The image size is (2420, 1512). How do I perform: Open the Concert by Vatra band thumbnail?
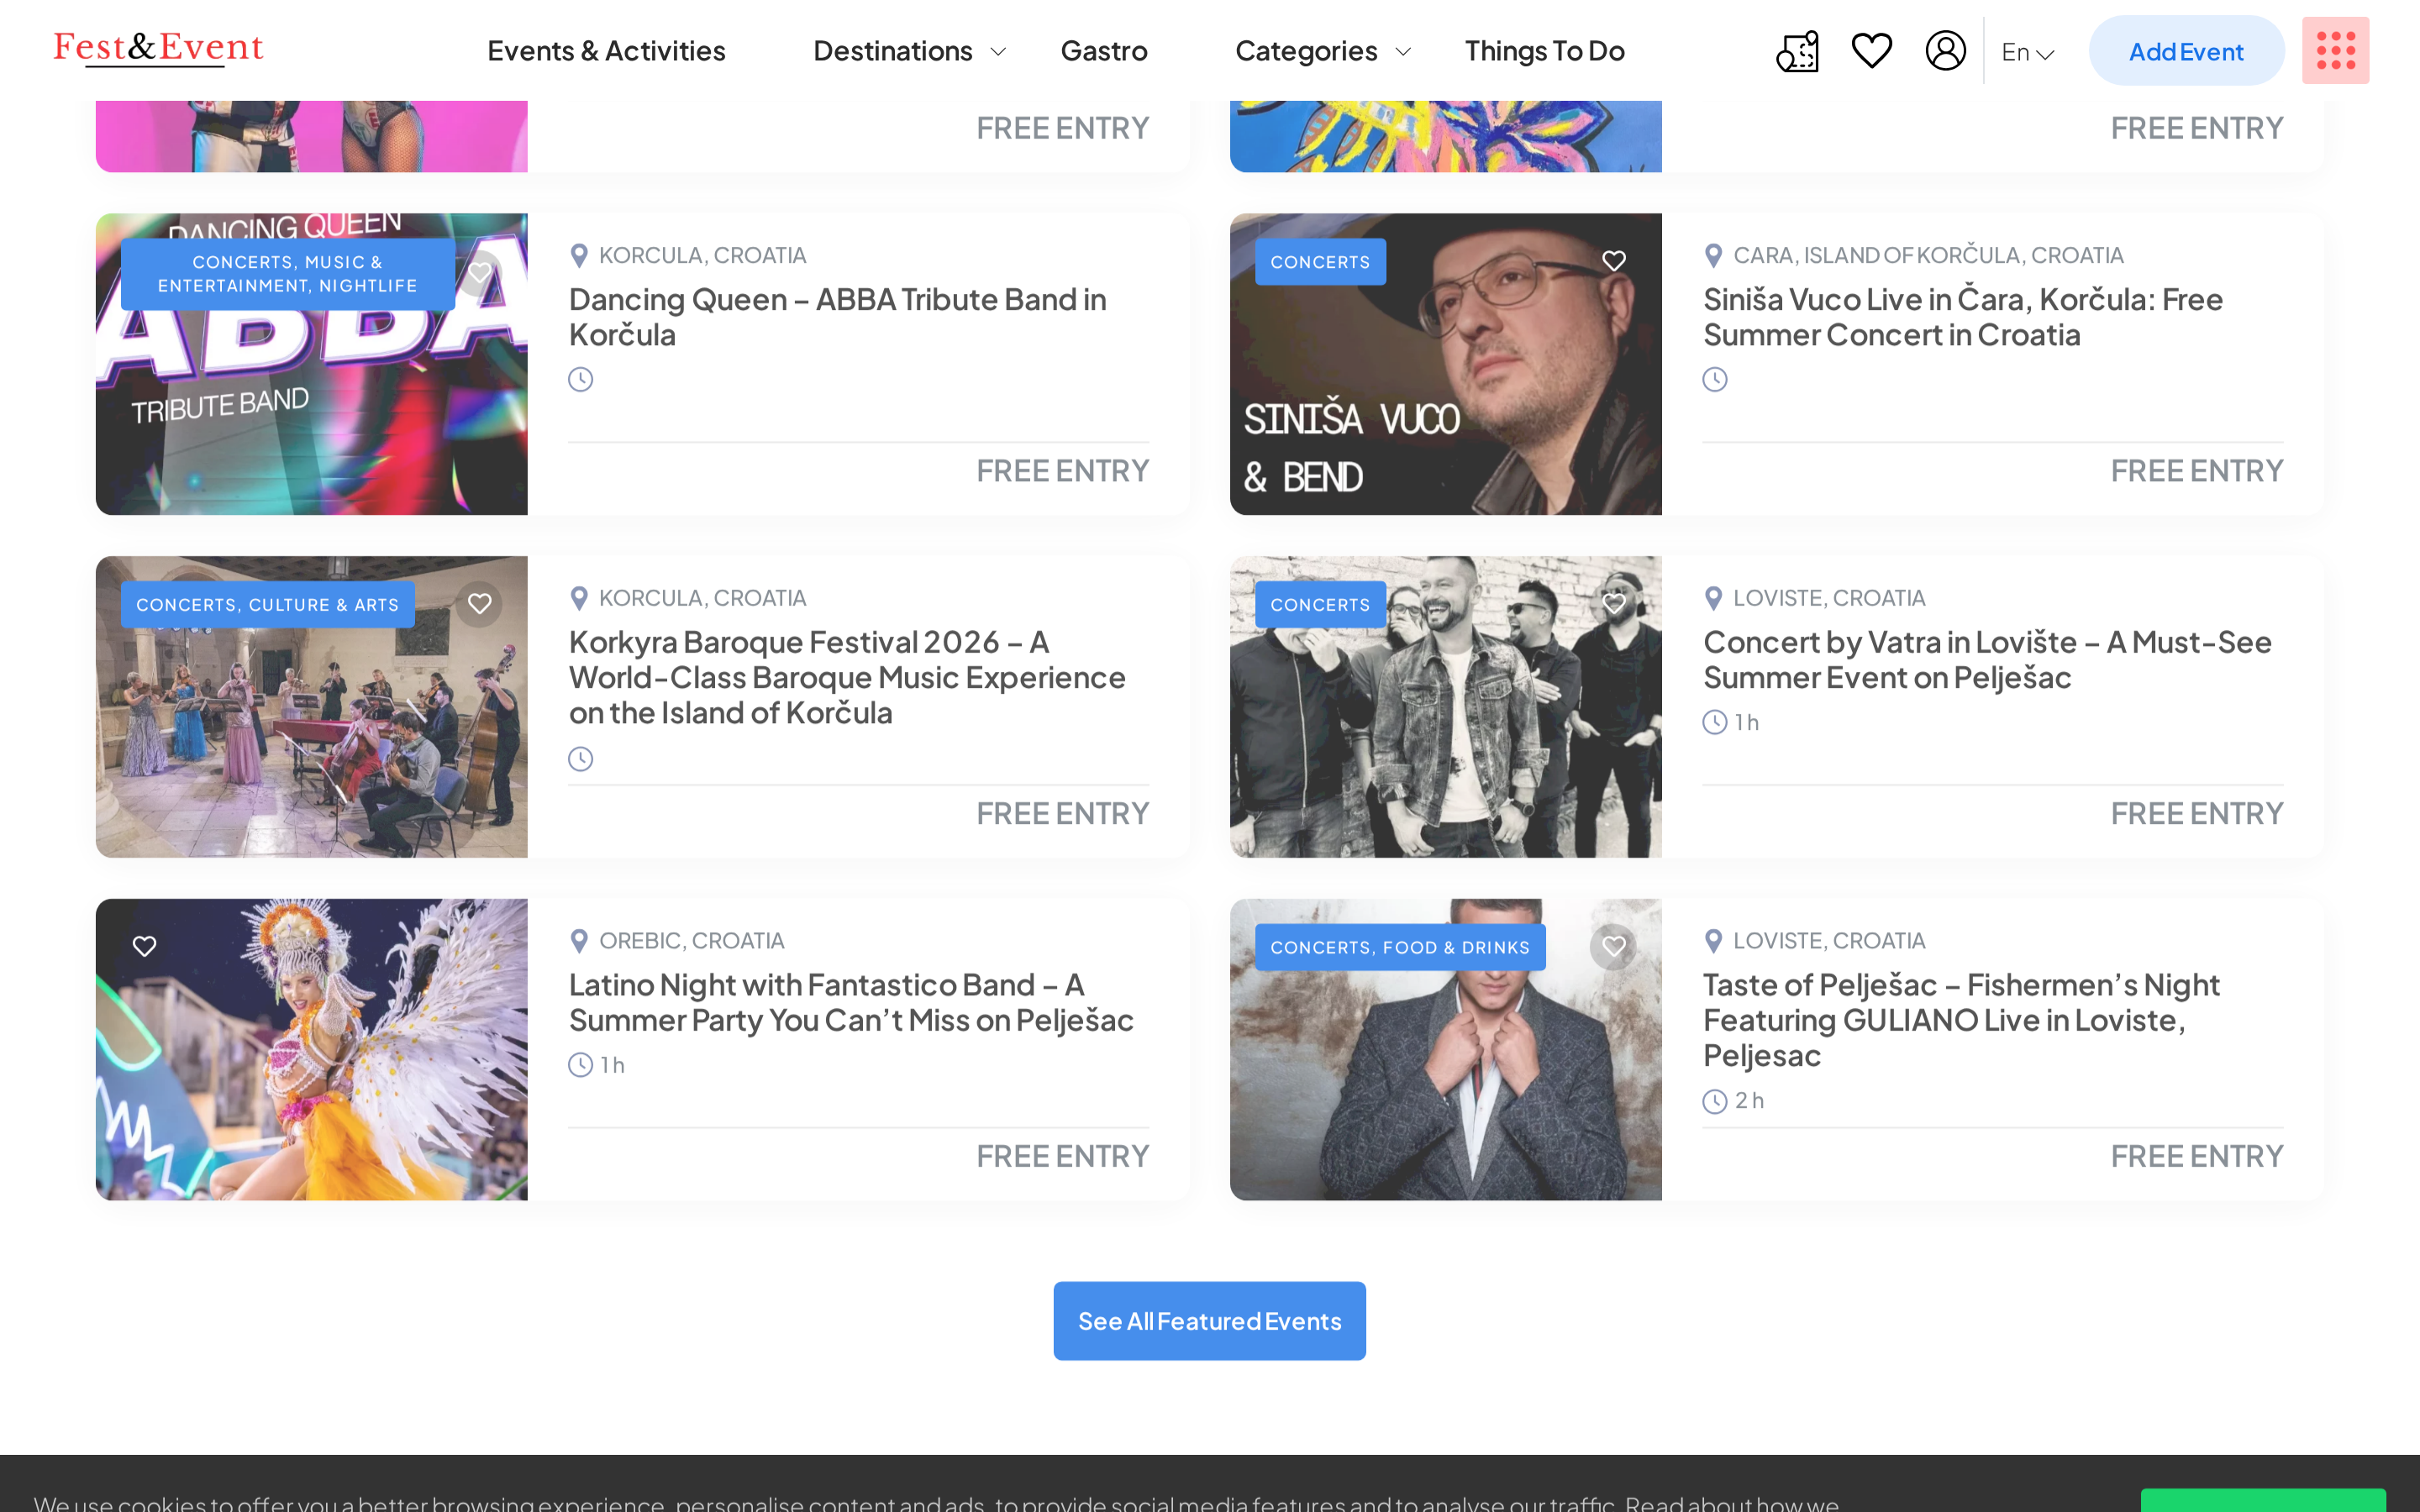coord(1445,707)
